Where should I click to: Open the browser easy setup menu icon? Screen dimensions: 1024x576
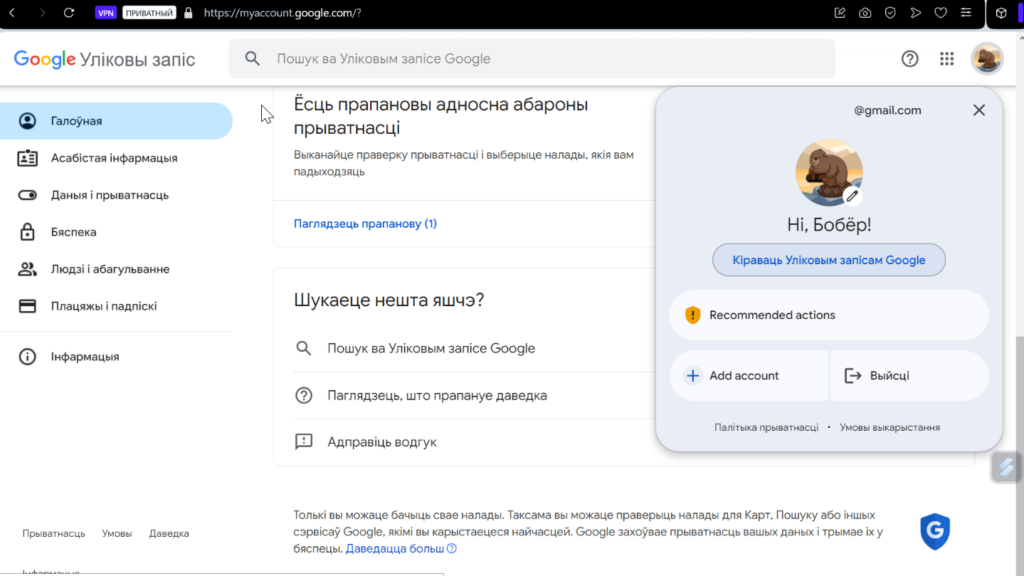966,12
